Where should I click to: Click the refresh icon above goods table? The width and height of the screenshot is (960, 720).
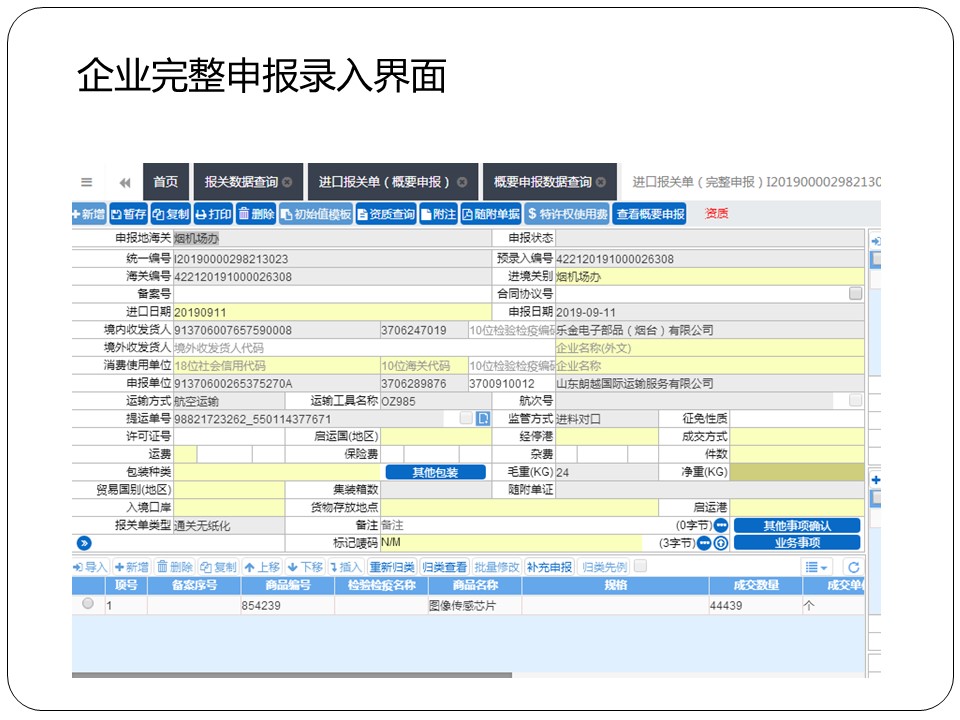point(853,567)
